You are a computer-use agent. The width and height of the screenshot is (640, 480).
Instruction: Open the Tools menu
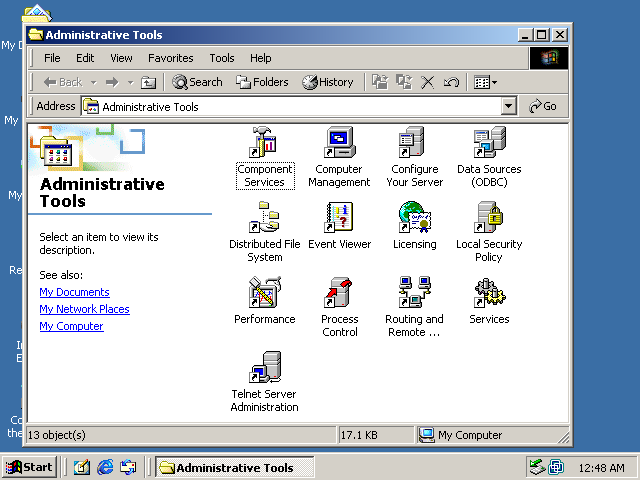[222, 58]
